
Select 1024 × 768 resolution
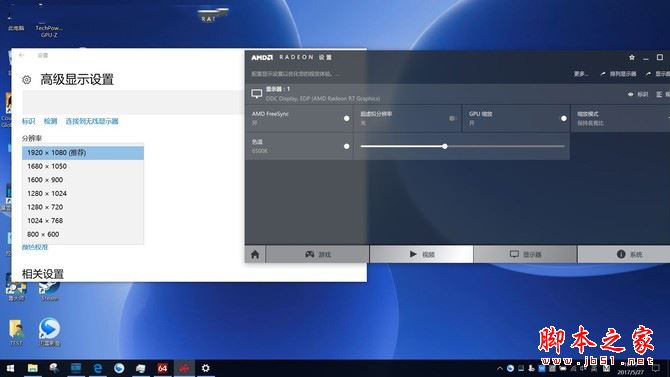click(x=83, y=221)
